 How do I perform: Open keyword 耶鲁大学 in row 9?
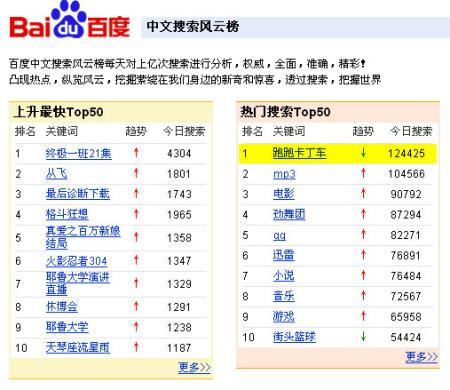[x=67, y=327]
